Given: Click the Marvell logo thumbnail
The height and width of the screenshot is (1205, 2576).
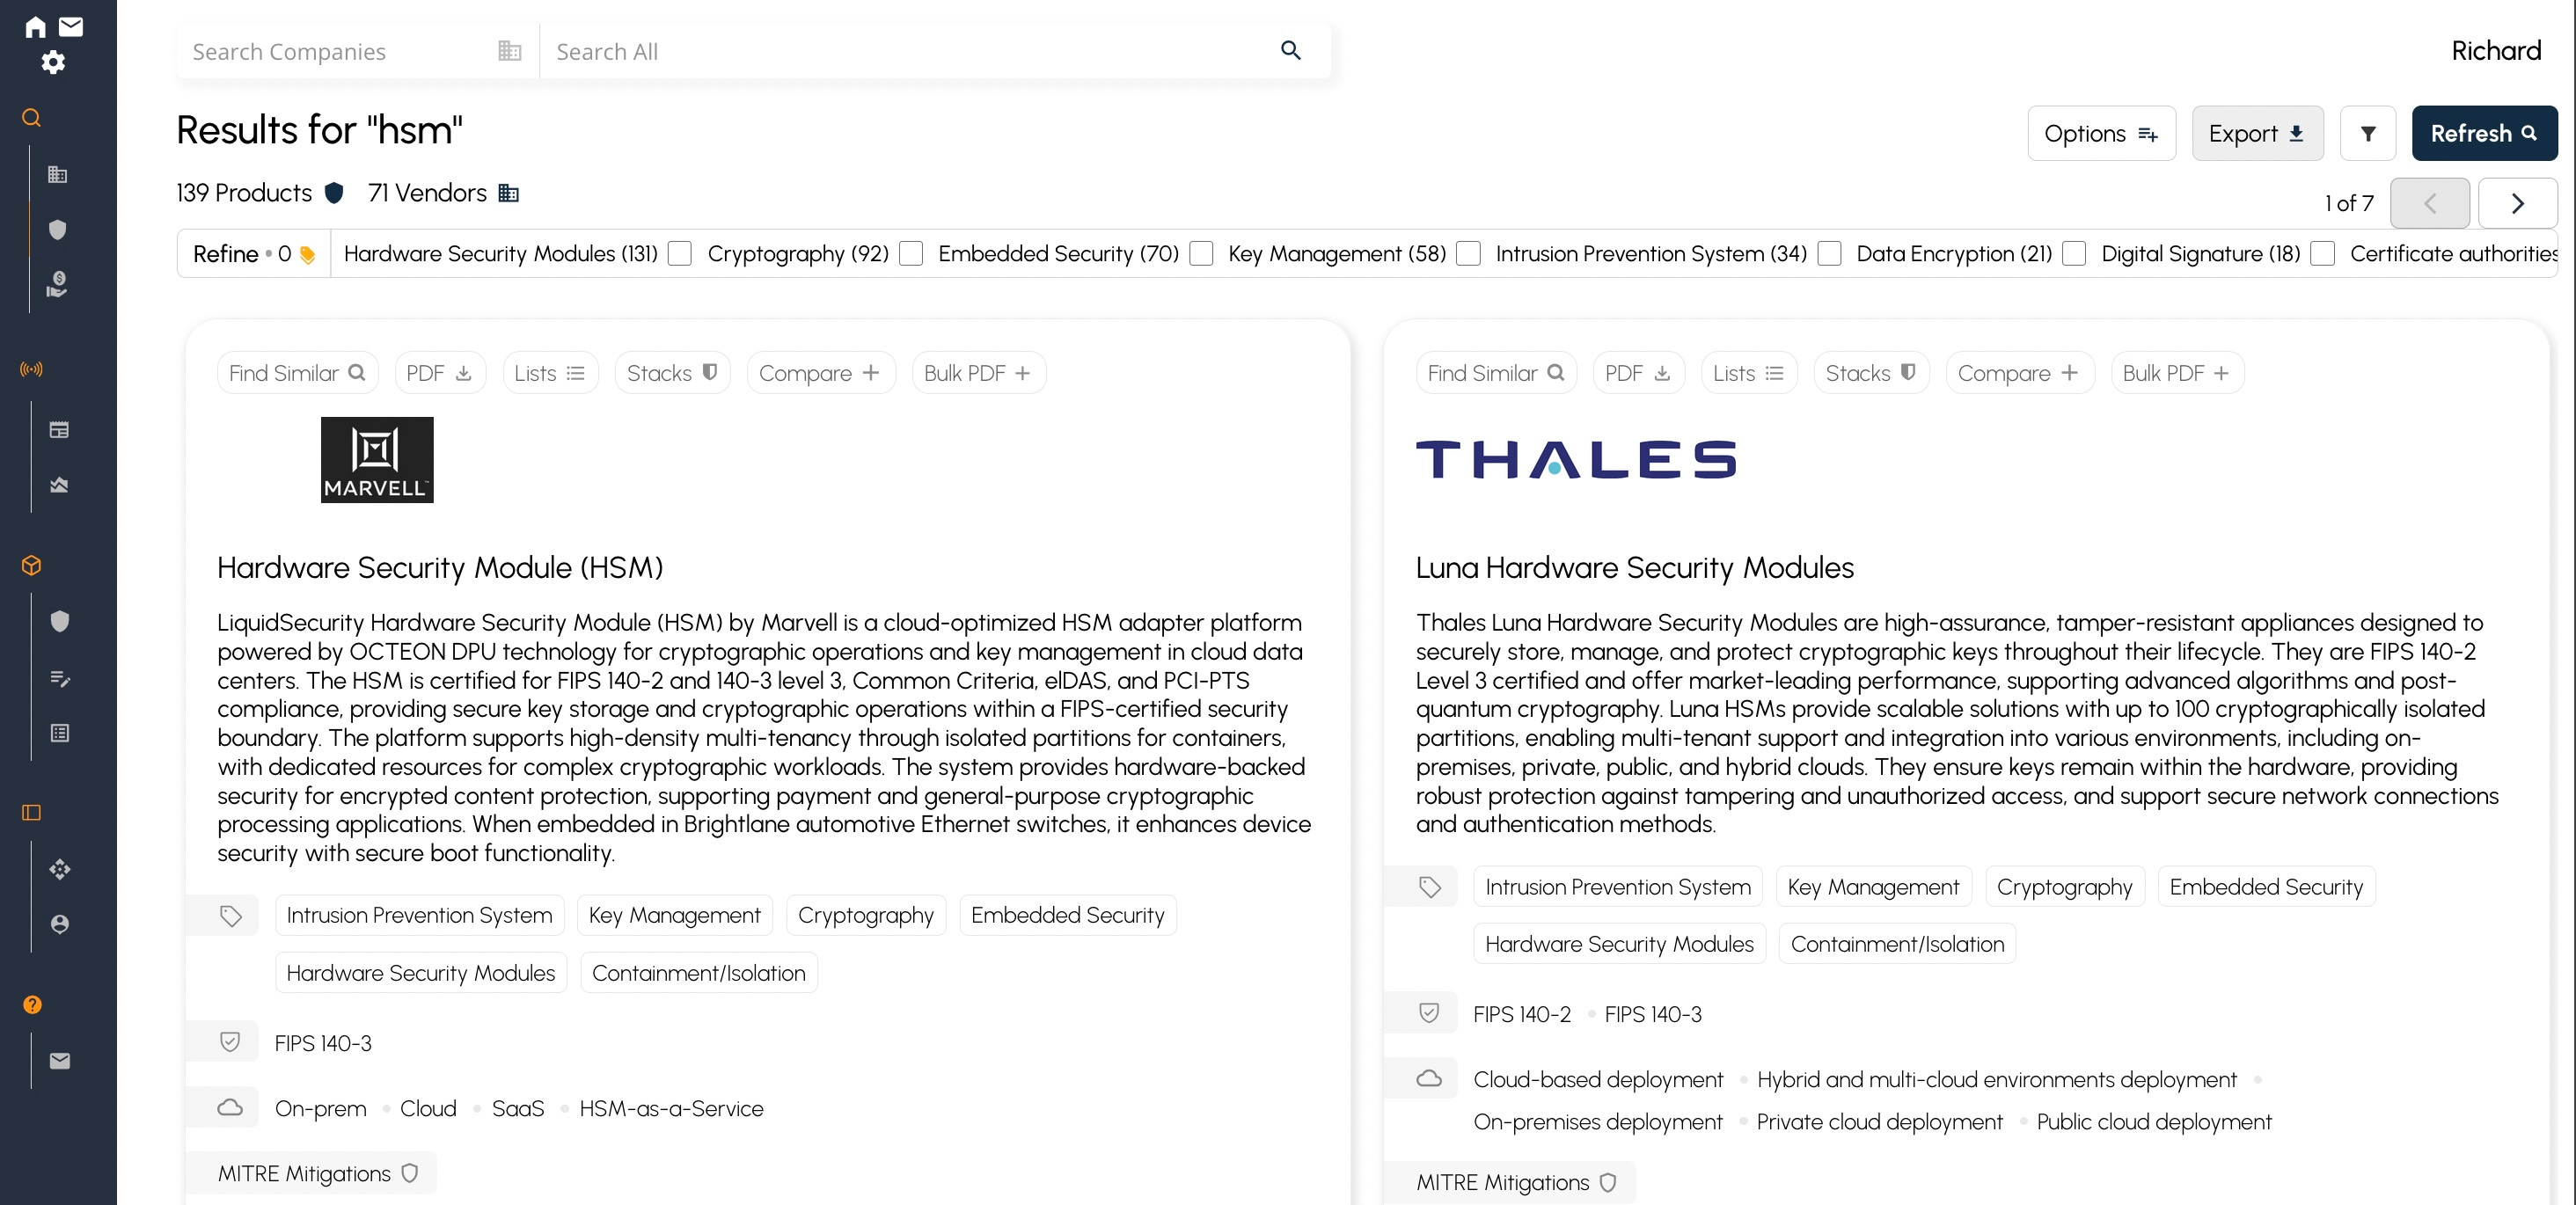Looking at the screenshot, I should pyautogui.click(x=377, y=460).
